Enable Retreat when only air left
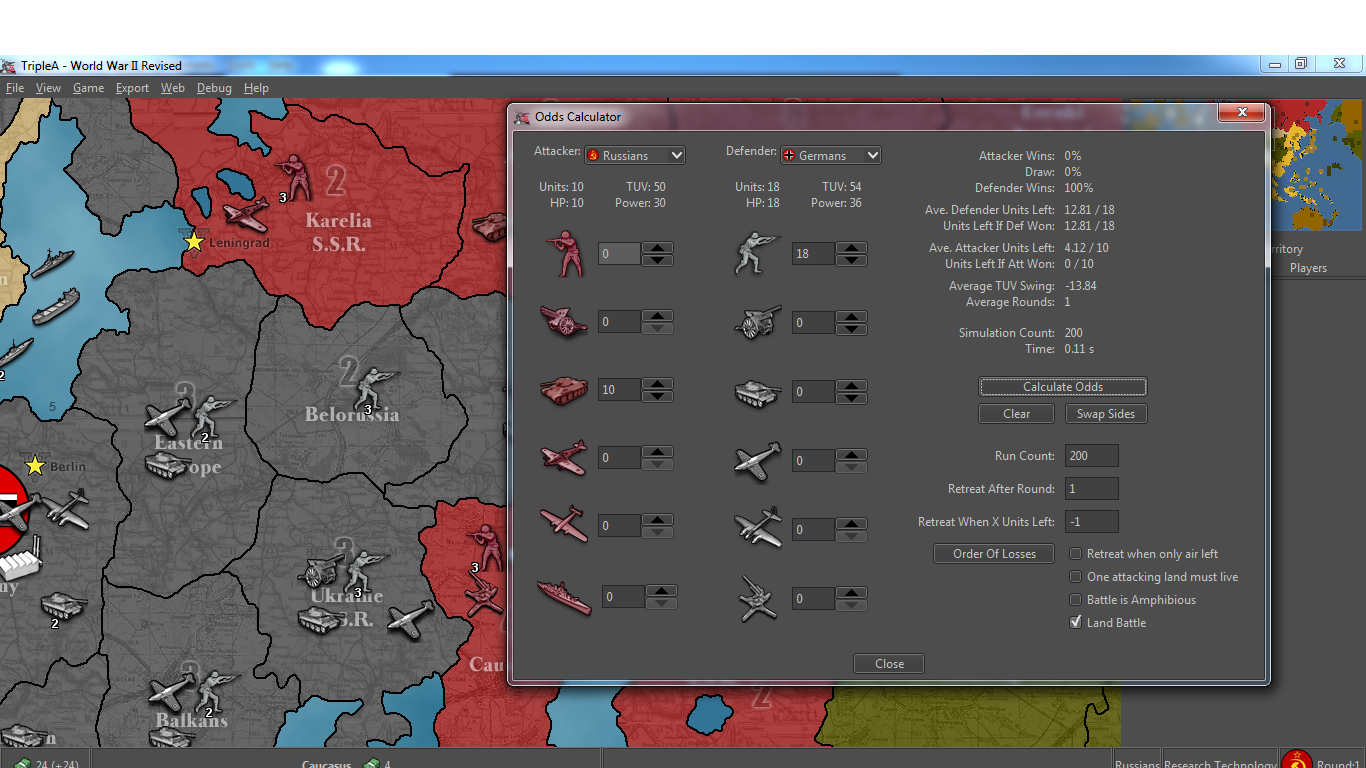The image size is (1366, 768). tap(1076, 554)
